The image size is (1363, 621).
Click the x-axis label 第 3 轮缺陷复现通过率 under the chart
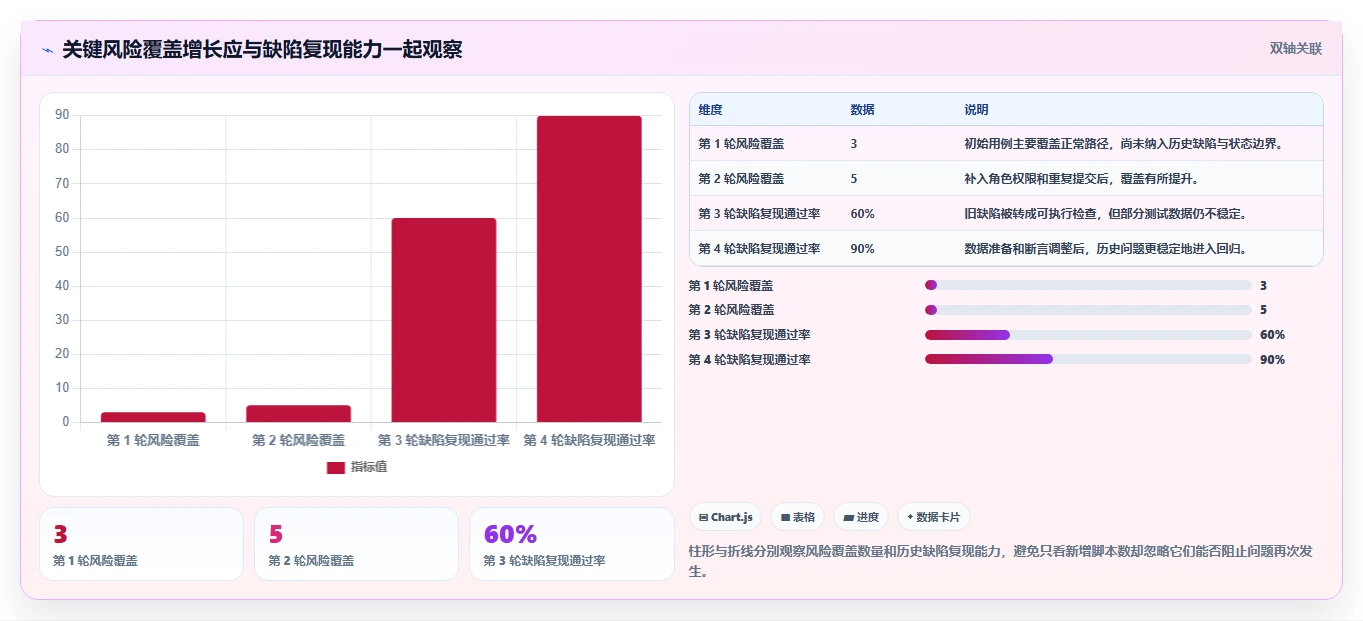444,440
